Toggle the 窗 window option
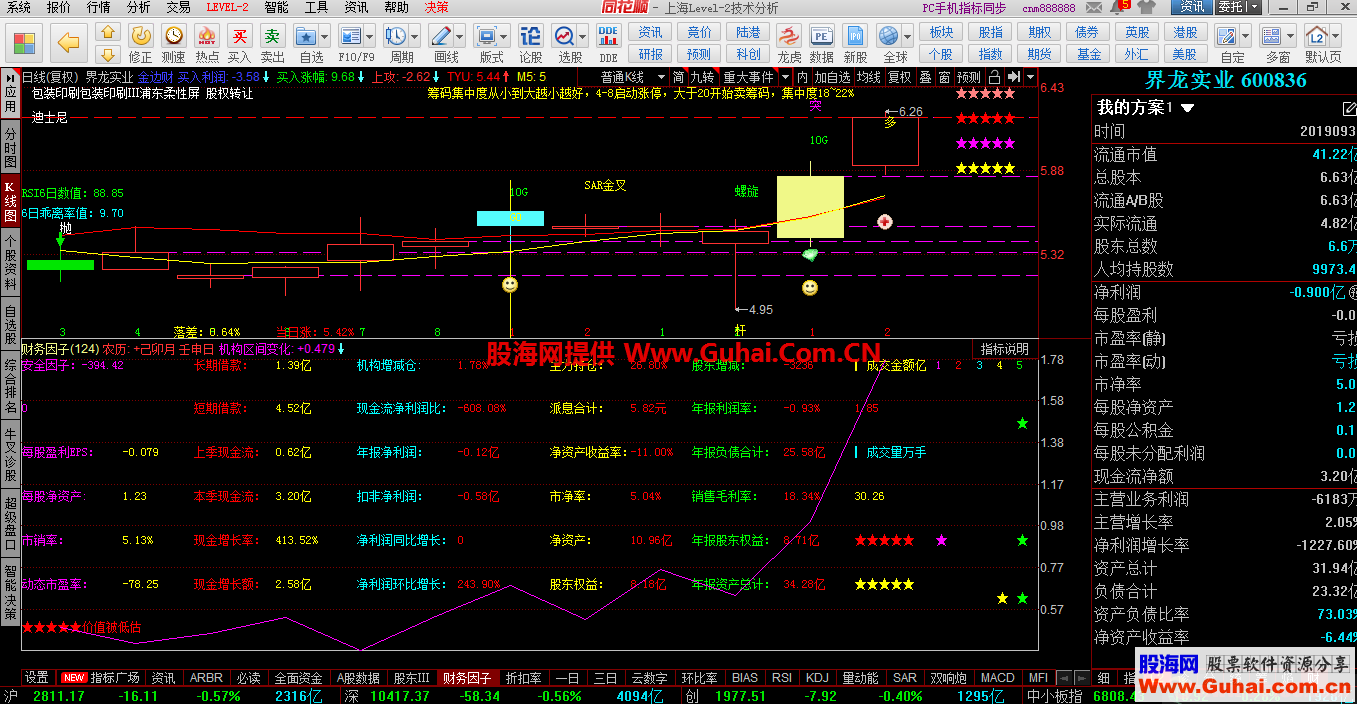1357x704 pixels. click(x=944, y=77)
